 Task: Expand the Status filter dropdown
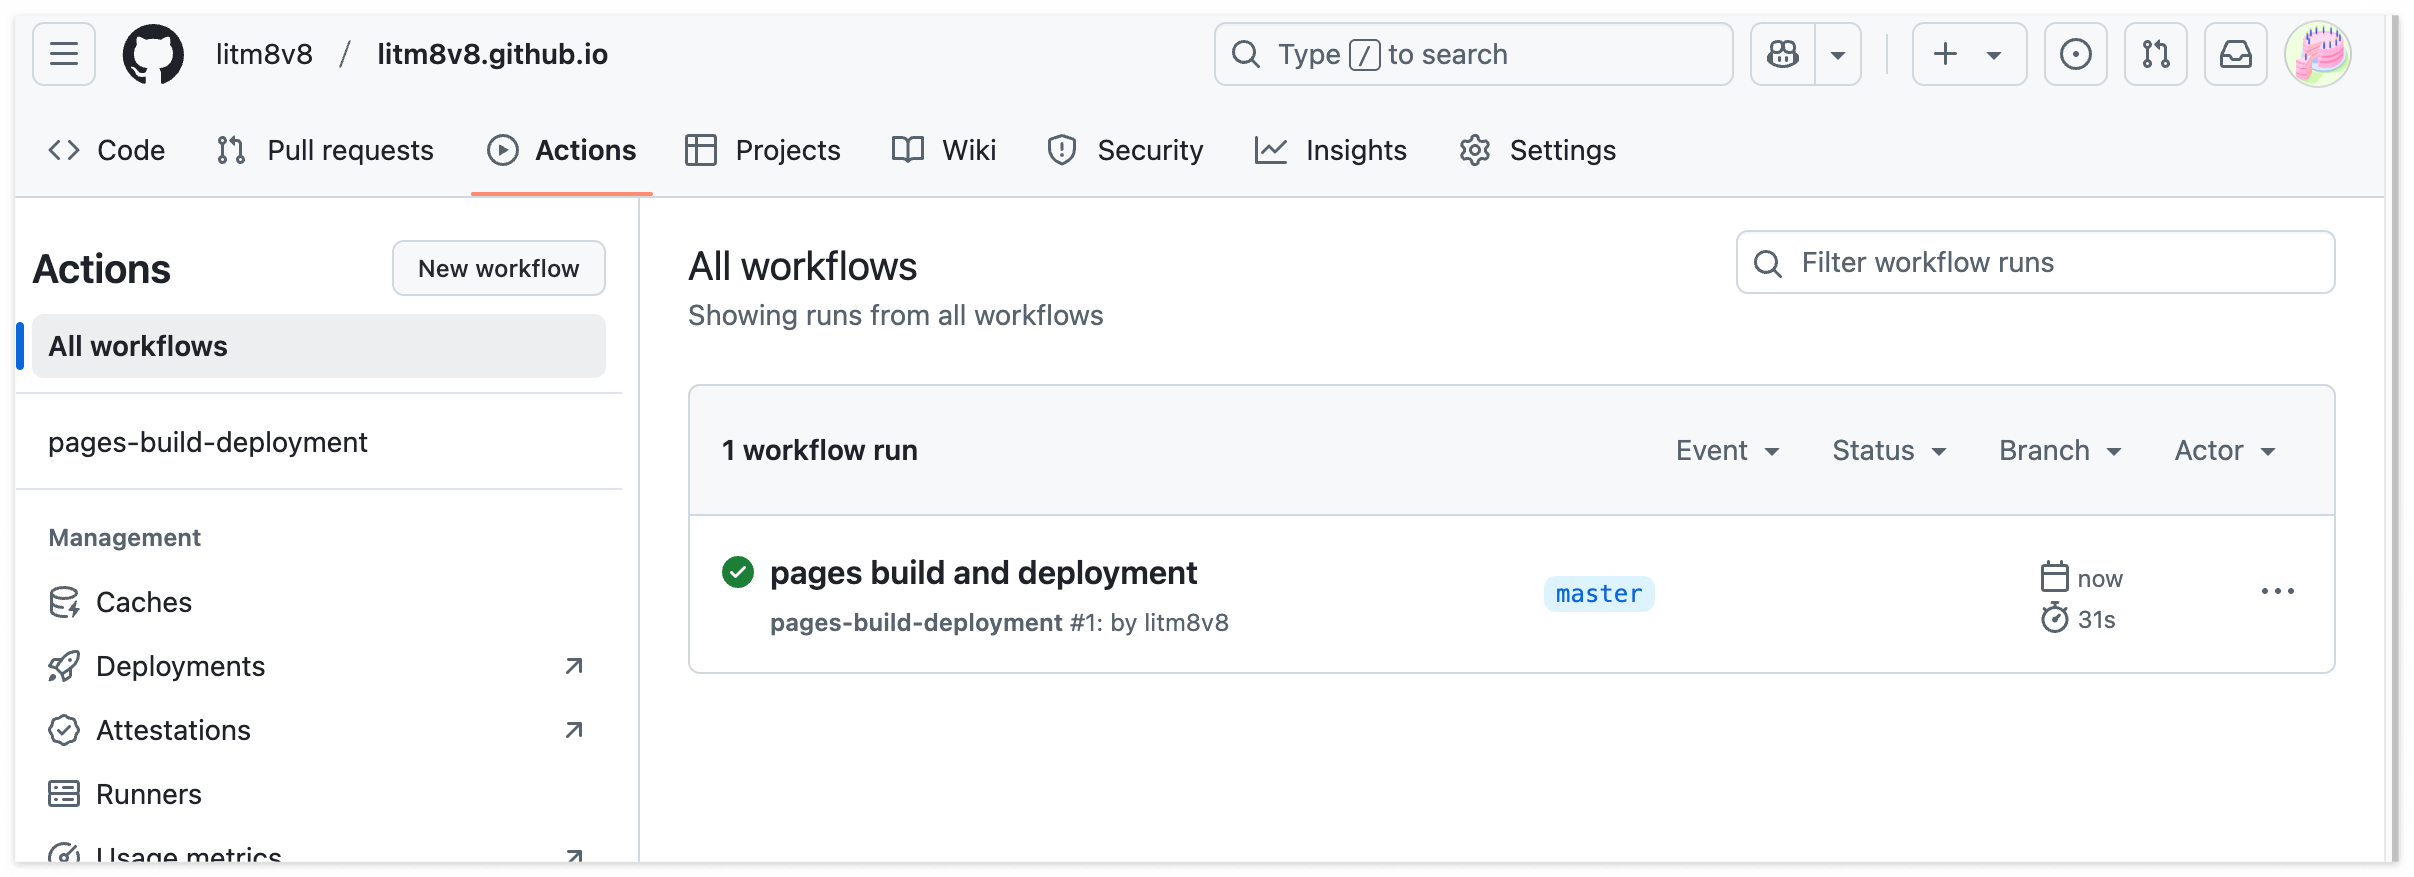[1889, 450]
